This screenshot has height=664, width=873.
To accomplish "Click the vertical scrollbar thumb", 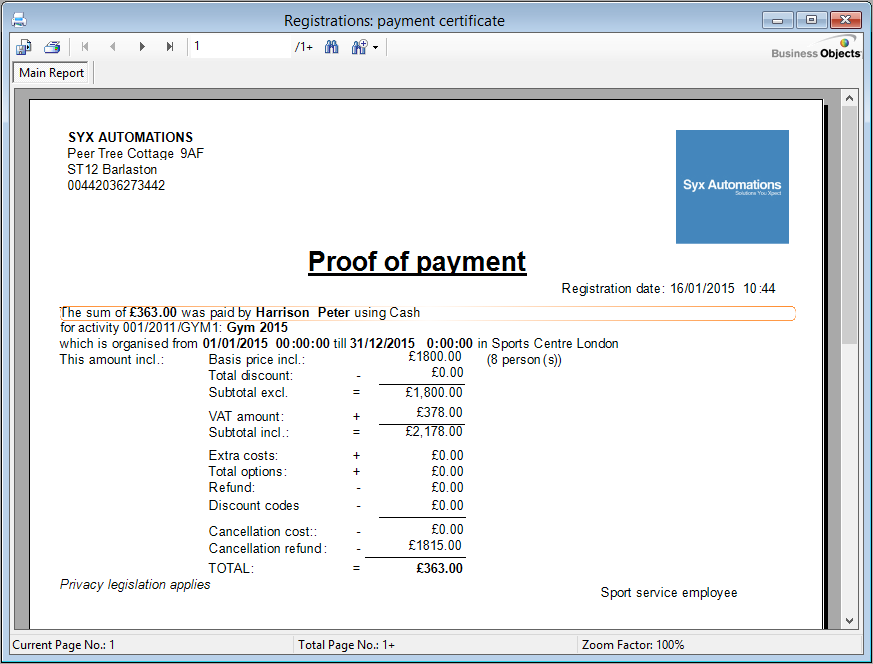I will pos(849,225).
